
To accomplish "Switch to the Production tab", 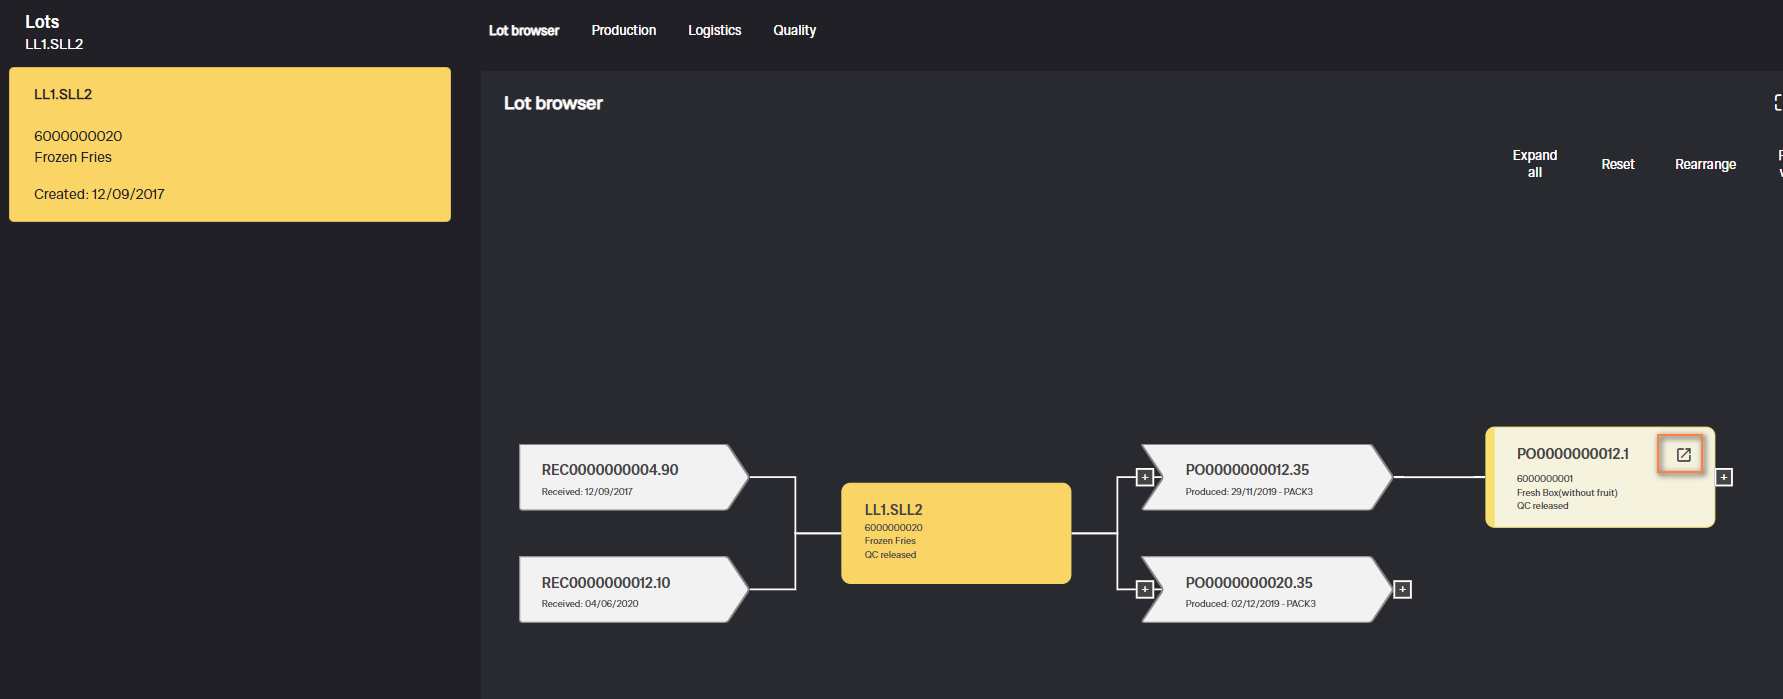I will point(623,30).
